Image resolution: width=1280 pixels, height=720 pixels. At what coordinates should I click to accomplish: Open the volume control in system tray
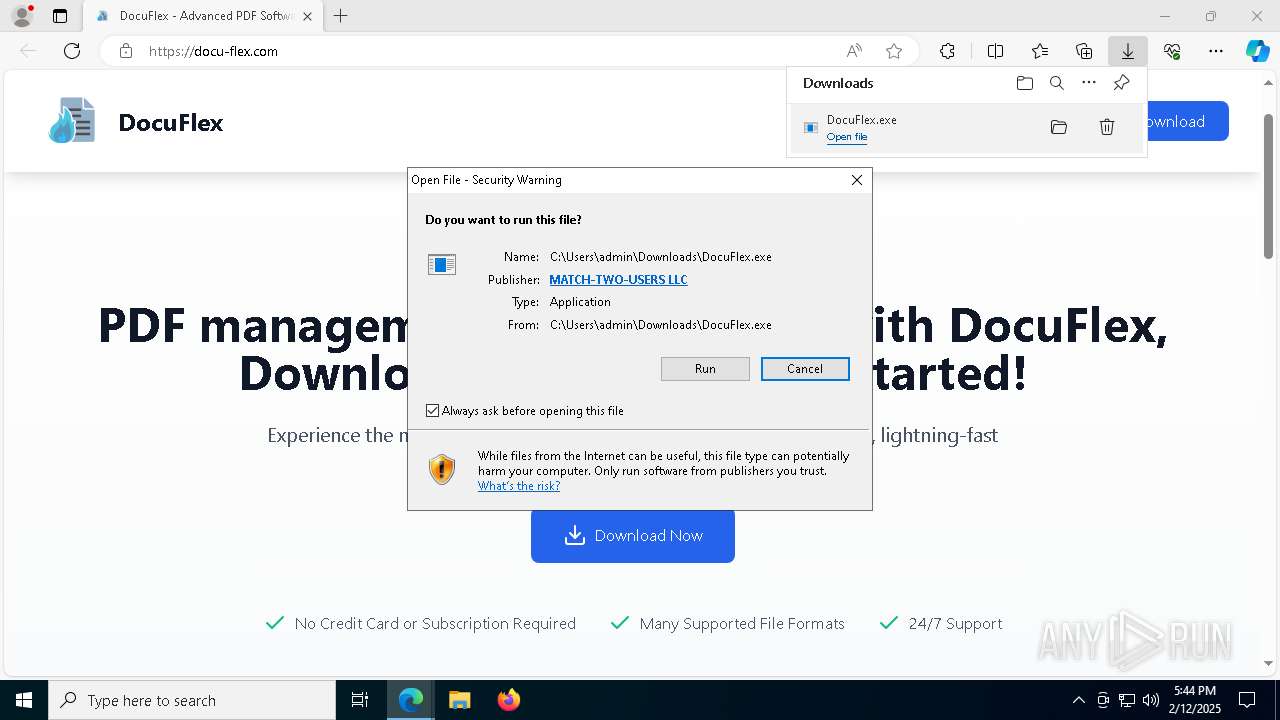(x=1151, y=700)
